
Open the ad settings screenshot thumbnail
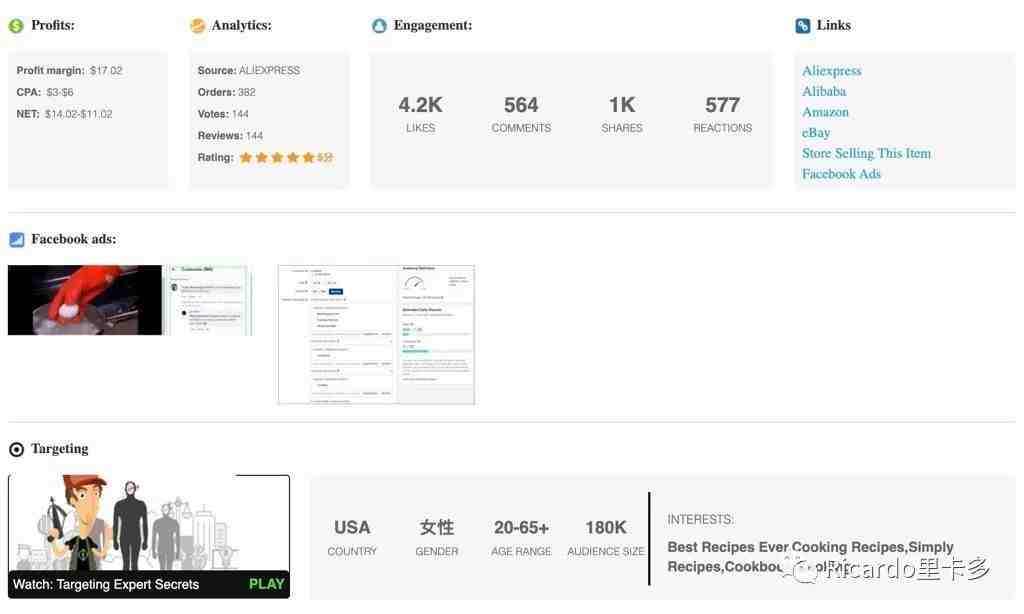(x=376, y=334)
